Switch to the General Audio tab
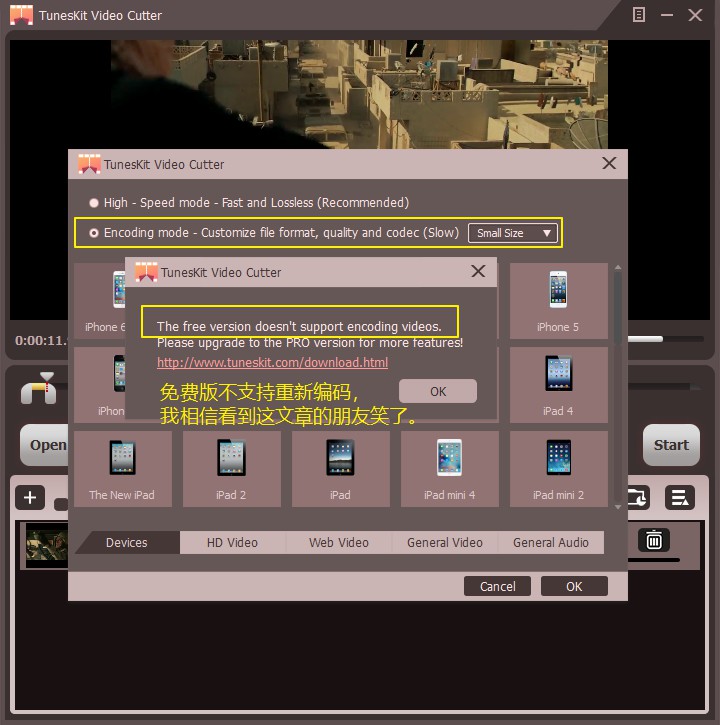The width and height of the screenshot is (720, 725). tap(551, 542)
